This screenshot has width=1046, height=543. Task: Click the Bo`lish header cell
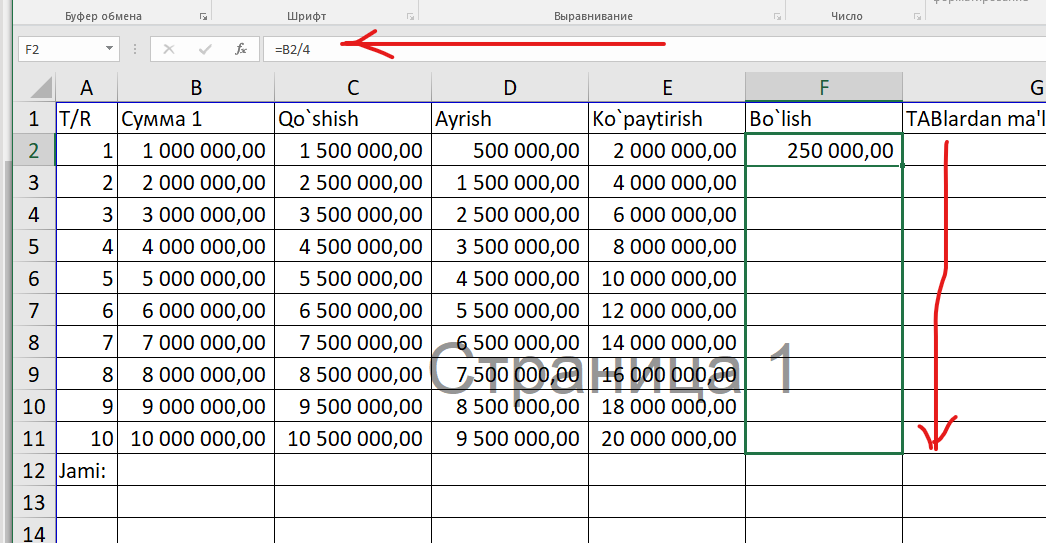click(x=824, y=119)
